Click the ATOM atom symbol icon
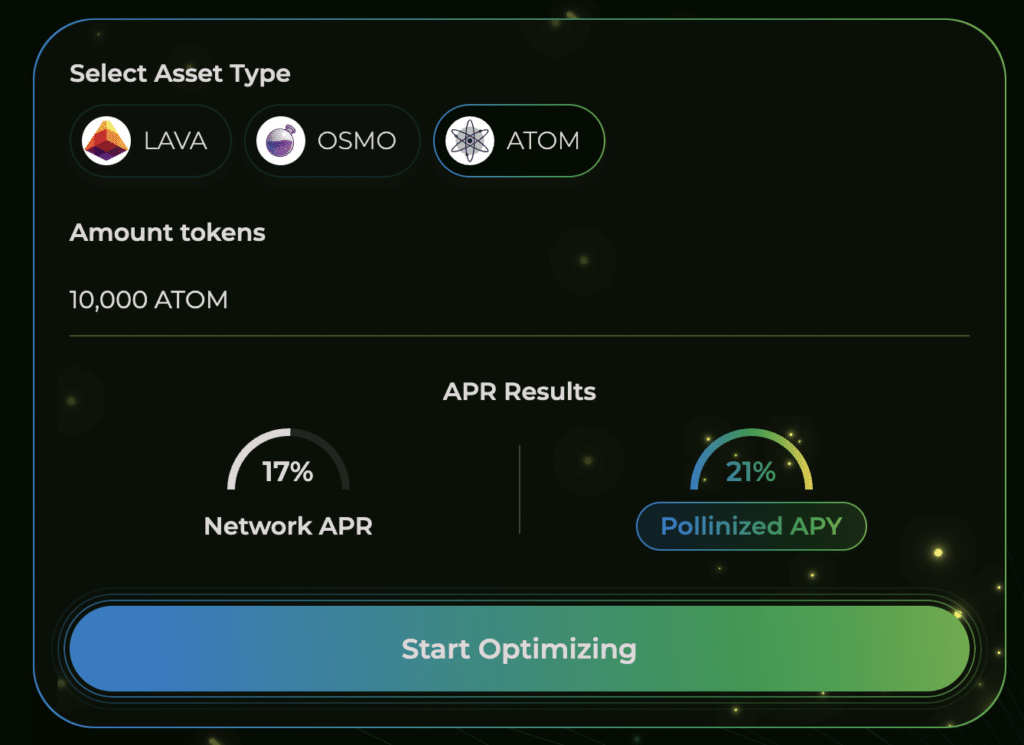1024x745 pixels. tap(468, 140)
